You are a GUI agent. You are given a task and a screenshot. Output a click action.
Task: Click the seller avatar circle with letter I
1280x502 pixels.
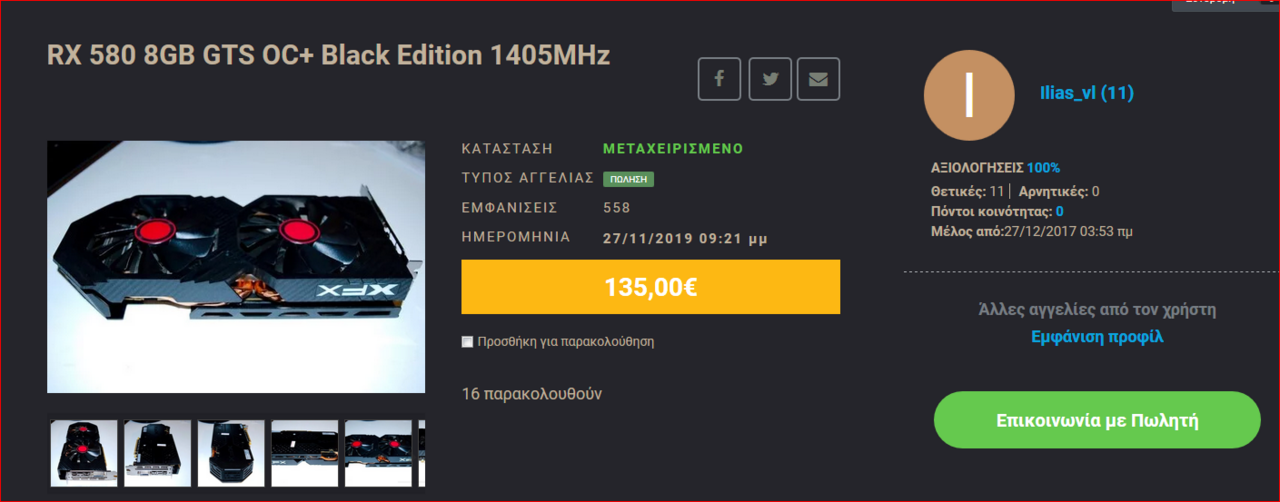pyautogui.click(x=968, y=95)
